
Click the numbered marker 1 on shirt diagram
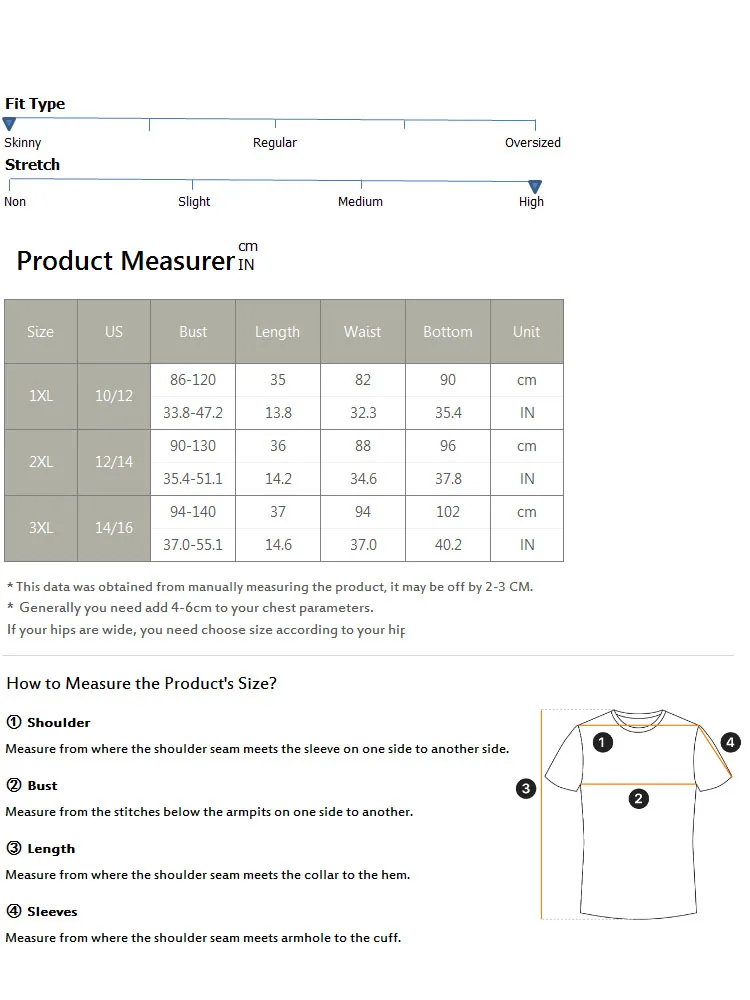602,742
